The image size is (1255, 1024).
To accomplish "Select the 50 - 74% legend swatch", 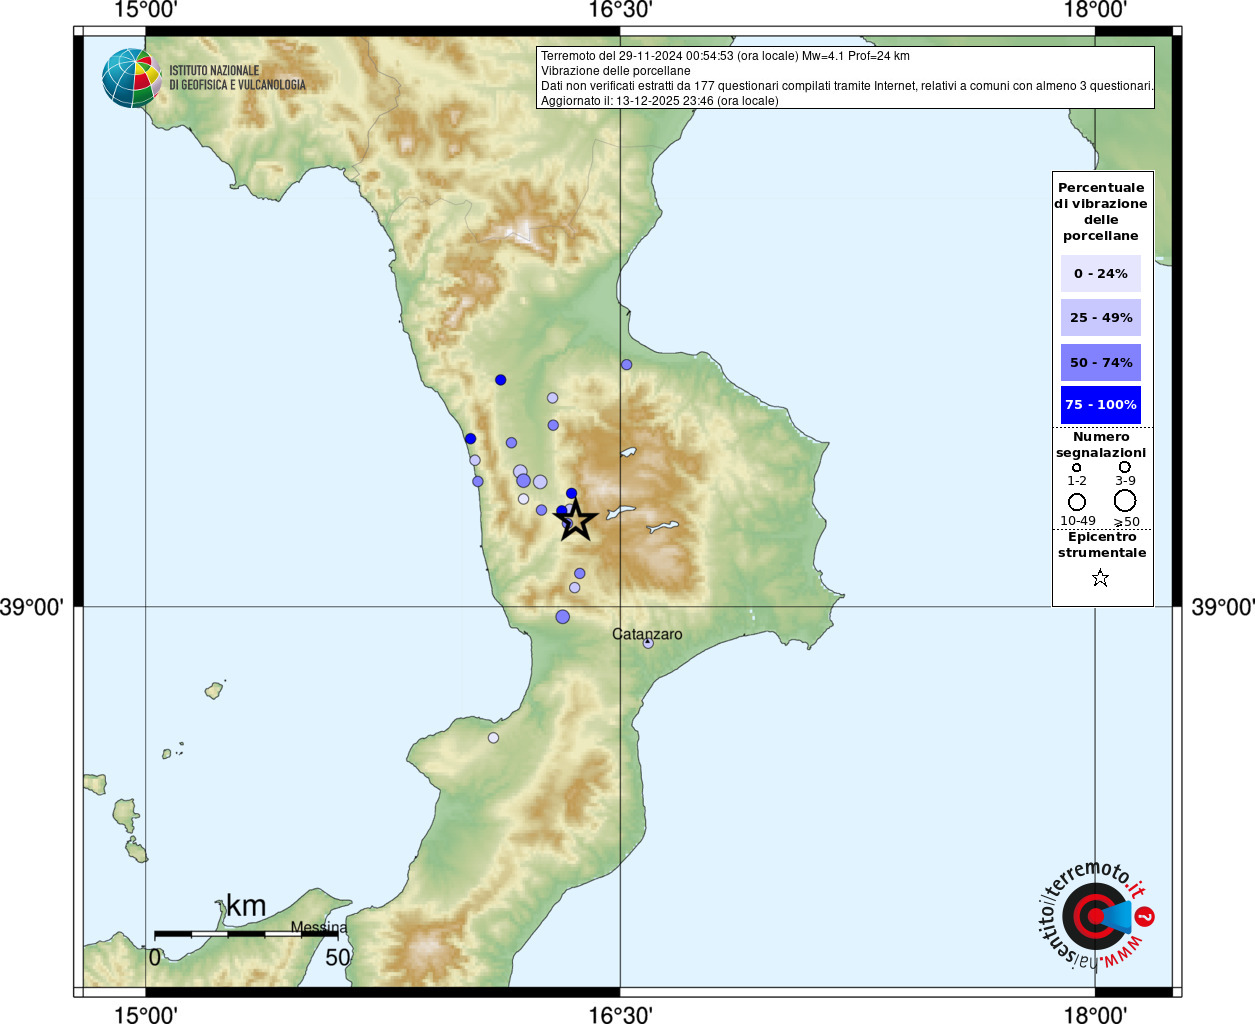I will 1101,362.
